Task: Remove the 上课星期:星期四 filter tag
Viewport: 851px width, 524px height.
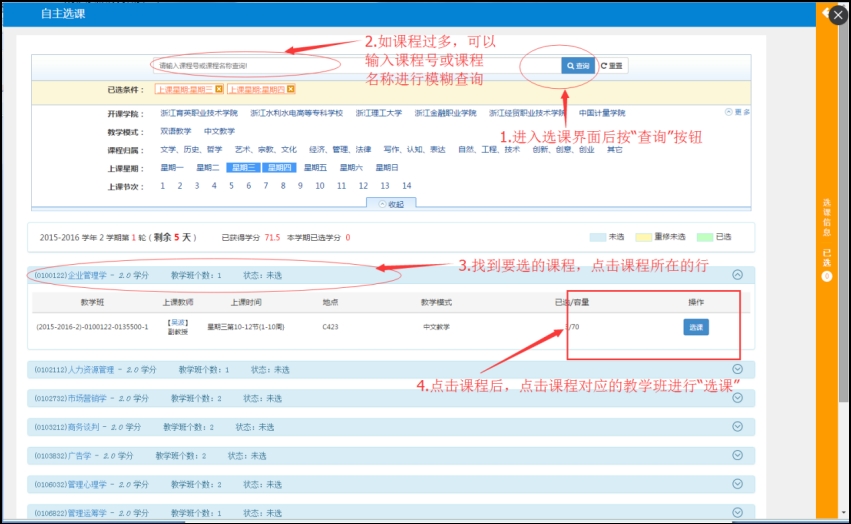Action: [x=290, y=89]
